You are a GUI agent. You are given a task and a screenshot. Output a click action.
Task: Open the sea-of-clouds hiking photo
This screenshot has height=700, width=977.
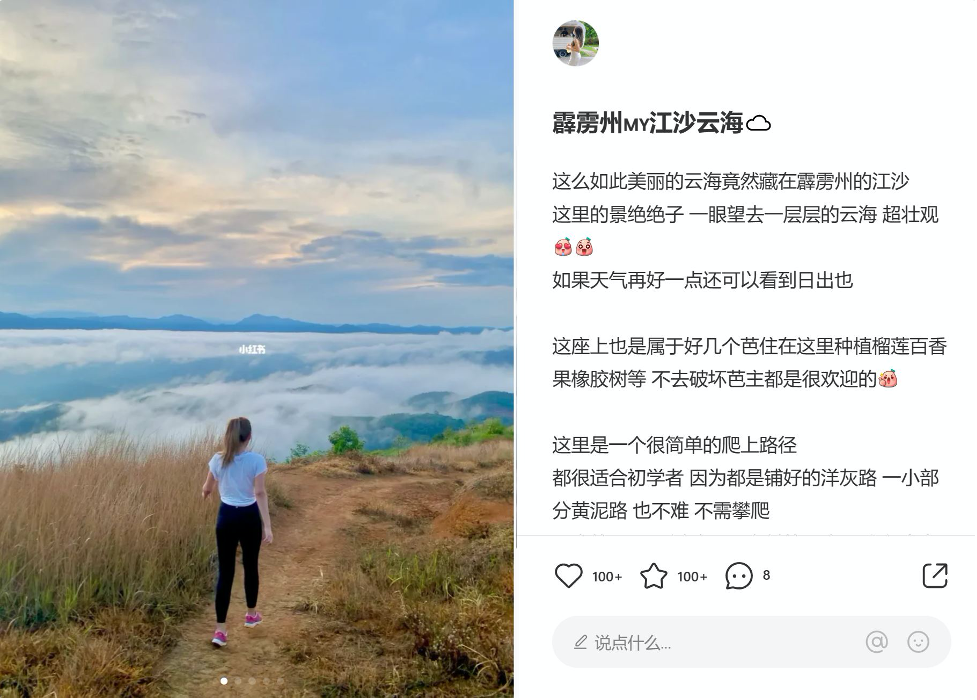[x=257, y=348]
